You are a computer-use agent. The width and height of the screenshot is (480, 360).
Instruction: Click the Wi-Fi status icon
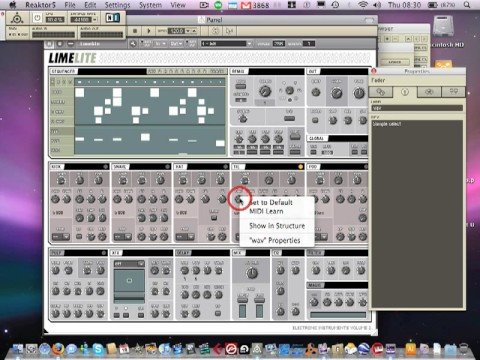point(363,5)
